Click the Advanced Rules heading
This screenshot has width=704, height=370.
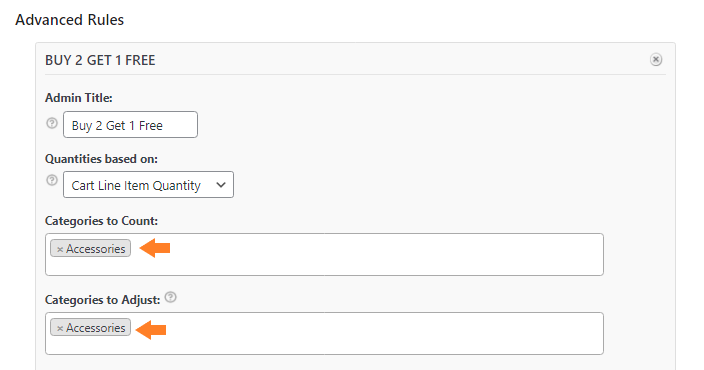(70, 20)
